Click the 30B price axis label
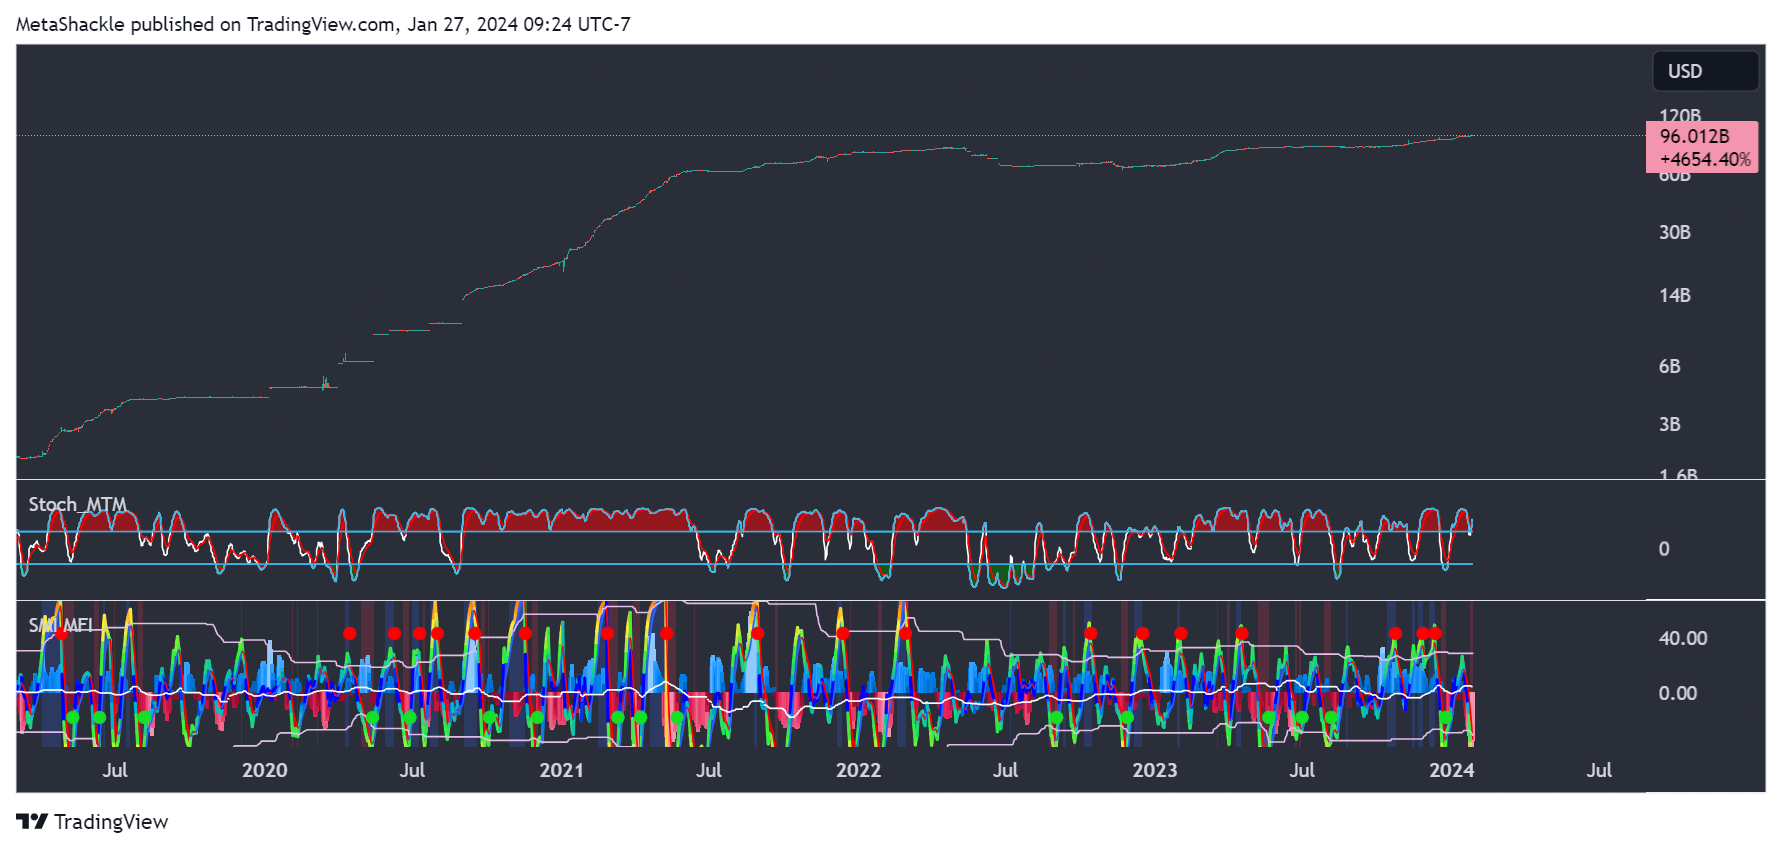The height and width of the screenshot is (850, 1782). point(1675,232)
